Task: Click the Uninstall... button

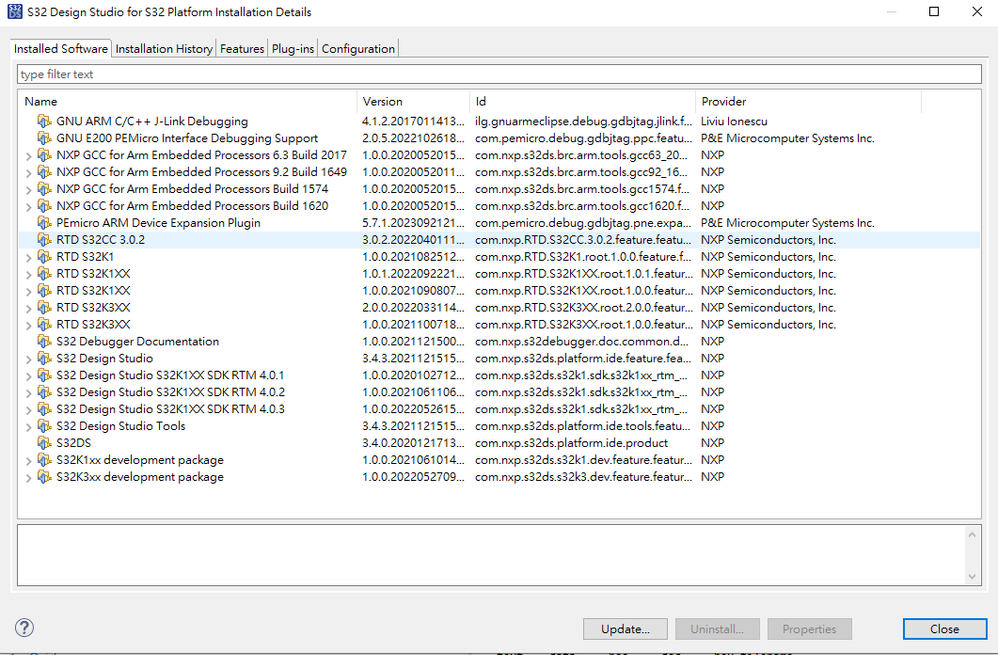Action: click(717, 629)
